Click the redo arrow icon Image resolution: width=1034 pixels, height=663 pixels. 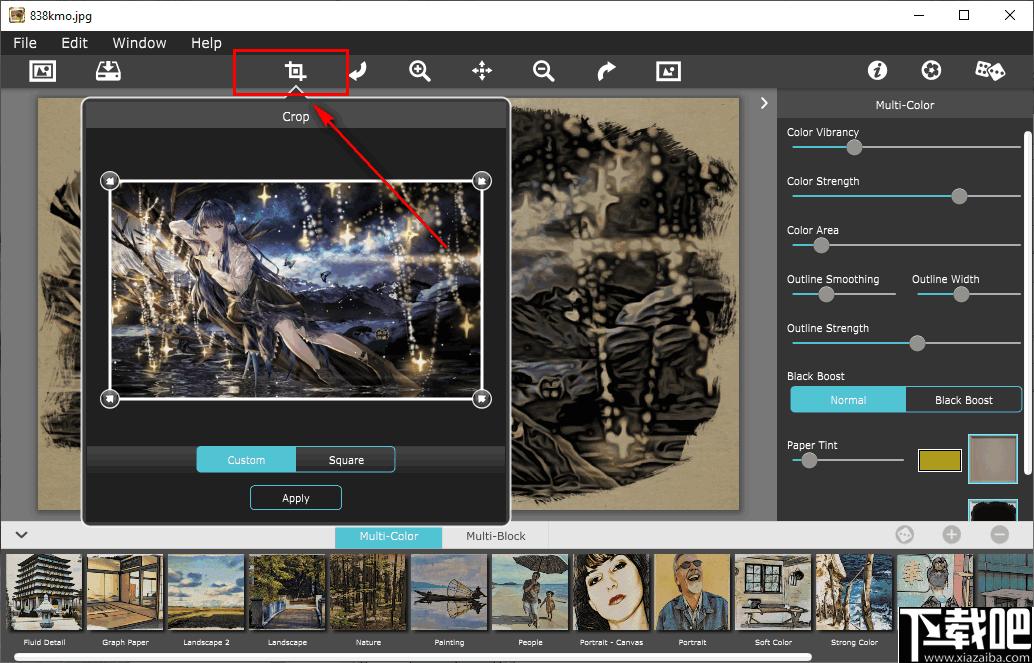(x=606, y=71)
